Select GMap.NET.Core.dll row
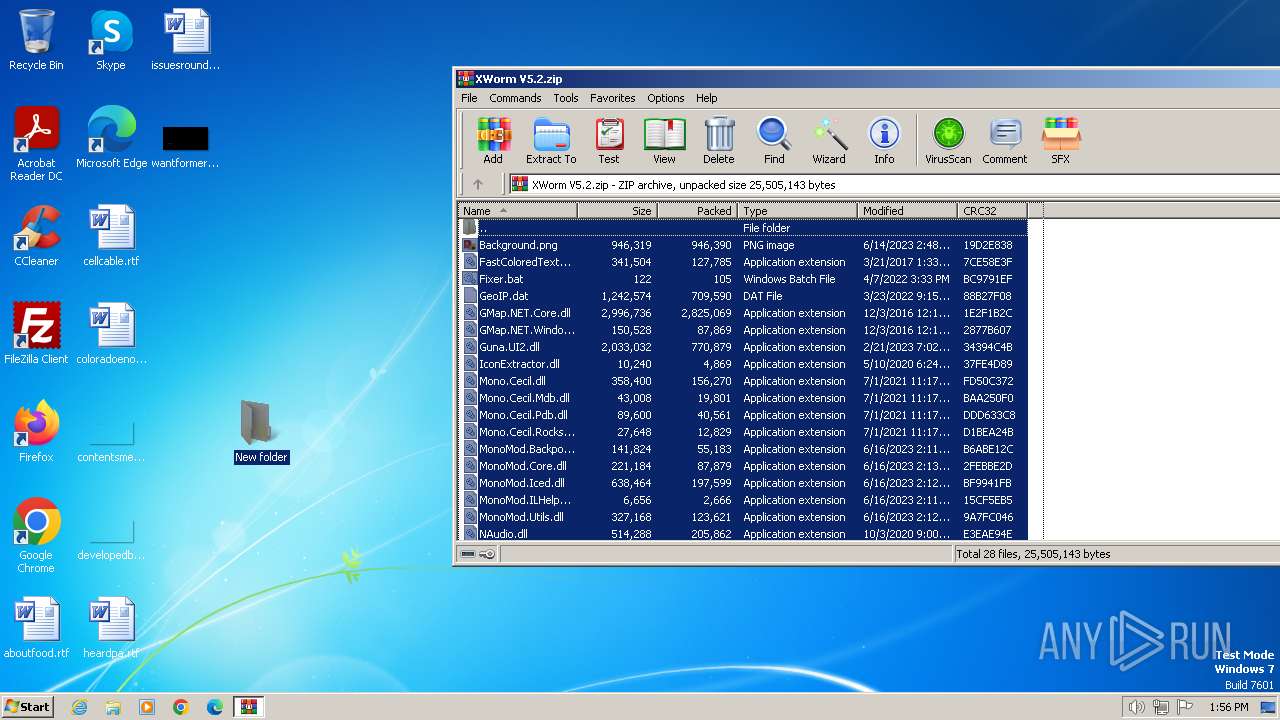The height and width of the screenshot is (720, 1280). click(x=743, y=313)
